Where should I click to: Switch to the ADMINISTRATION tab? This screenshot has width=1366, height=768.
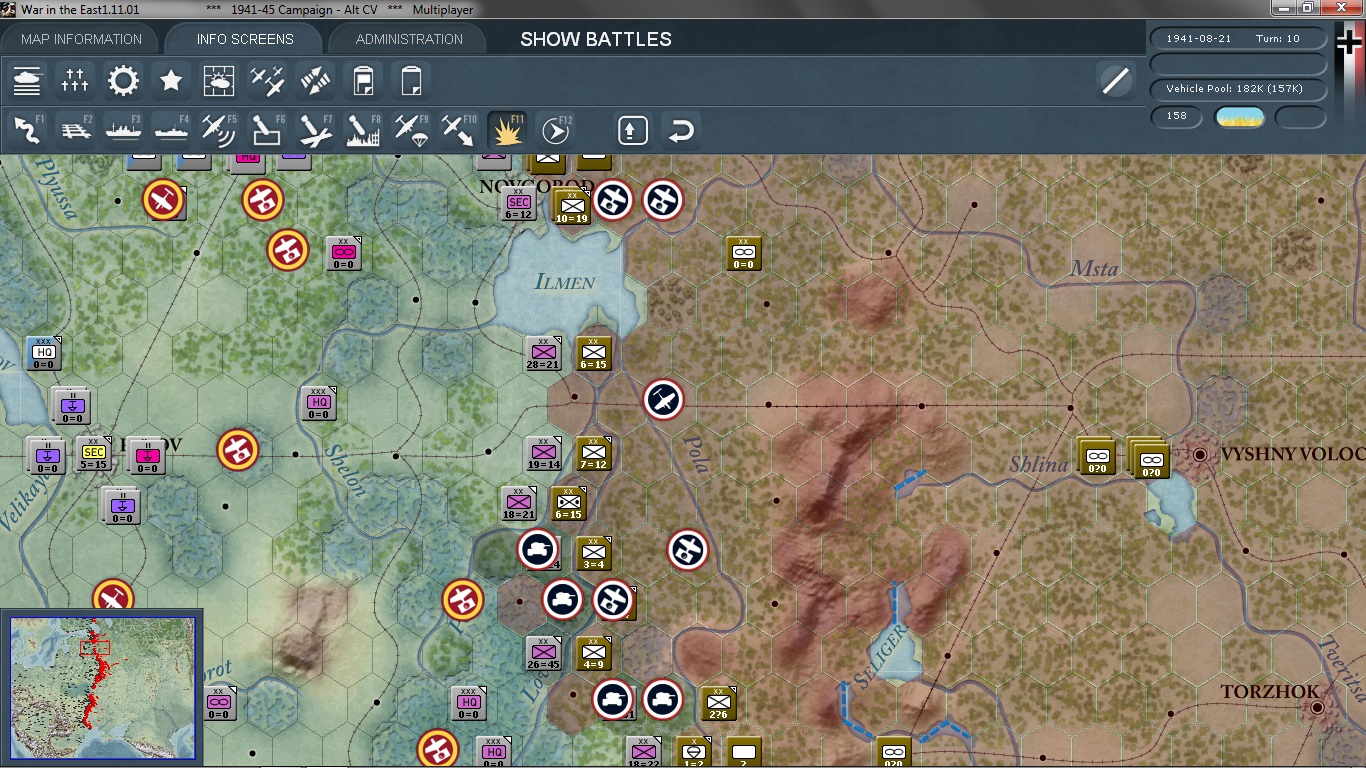tap(409, 39)
